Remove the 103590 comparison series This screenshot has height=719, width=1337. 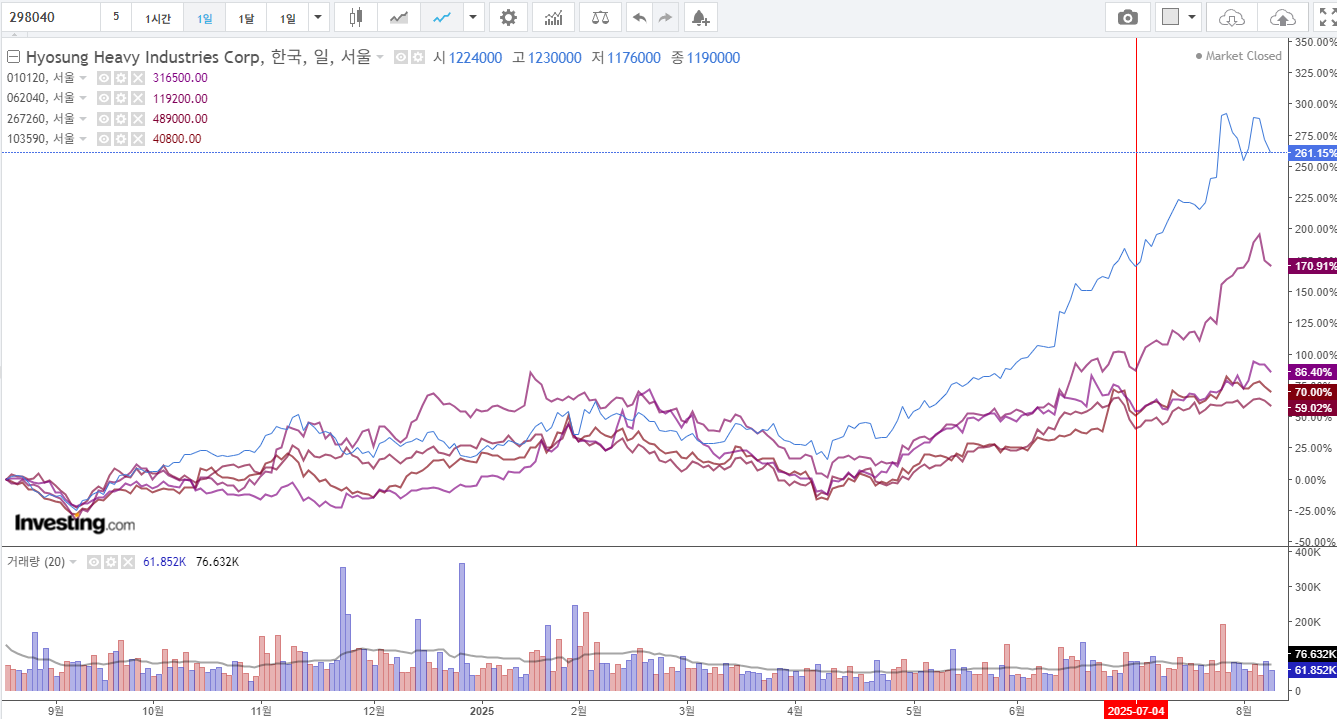136,139
